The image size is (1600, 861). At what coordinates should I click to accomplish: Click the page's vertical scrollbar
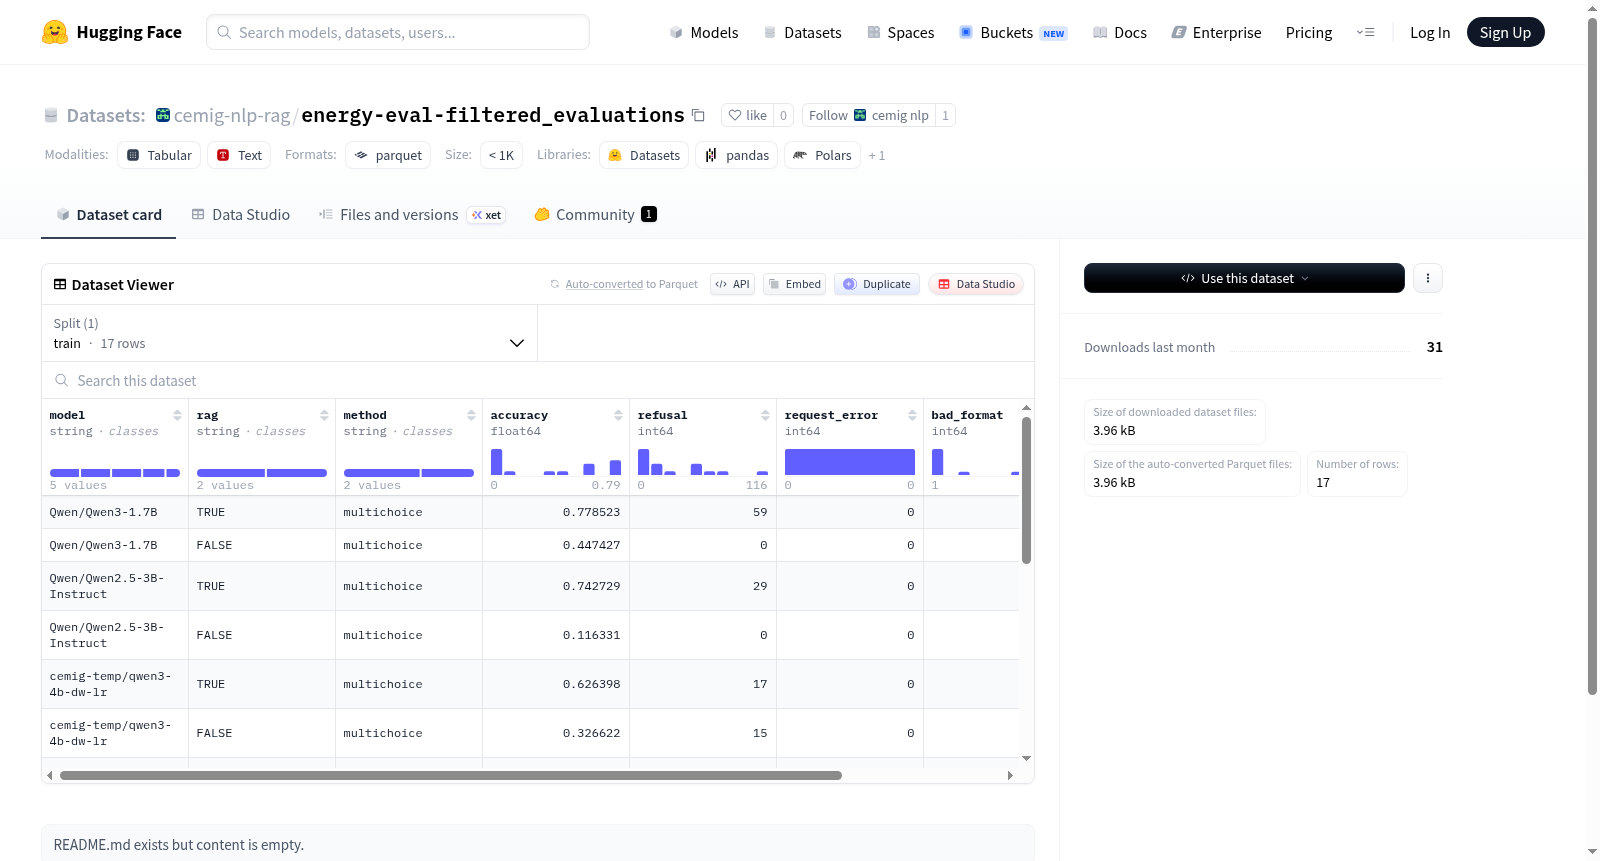coord(1592,355)
